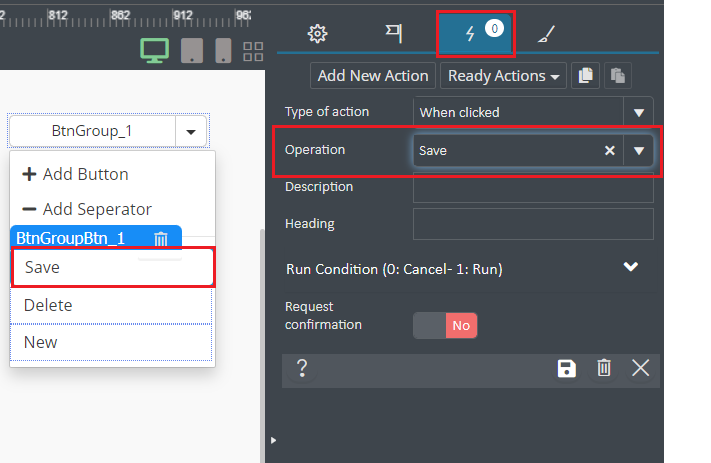Expand Run Condition section chevron

click(631, 267)
